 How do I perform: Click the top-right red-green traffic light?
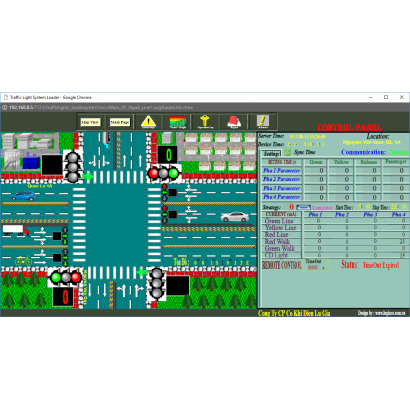point(163,173)
